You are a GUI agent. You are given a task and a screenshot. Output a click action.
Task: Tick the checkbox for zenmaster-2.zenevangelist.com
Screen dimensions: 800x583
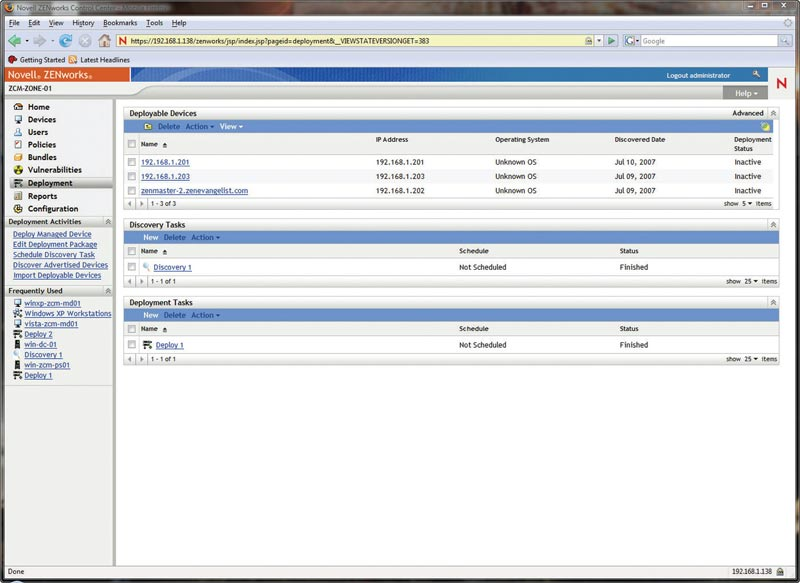132,190
